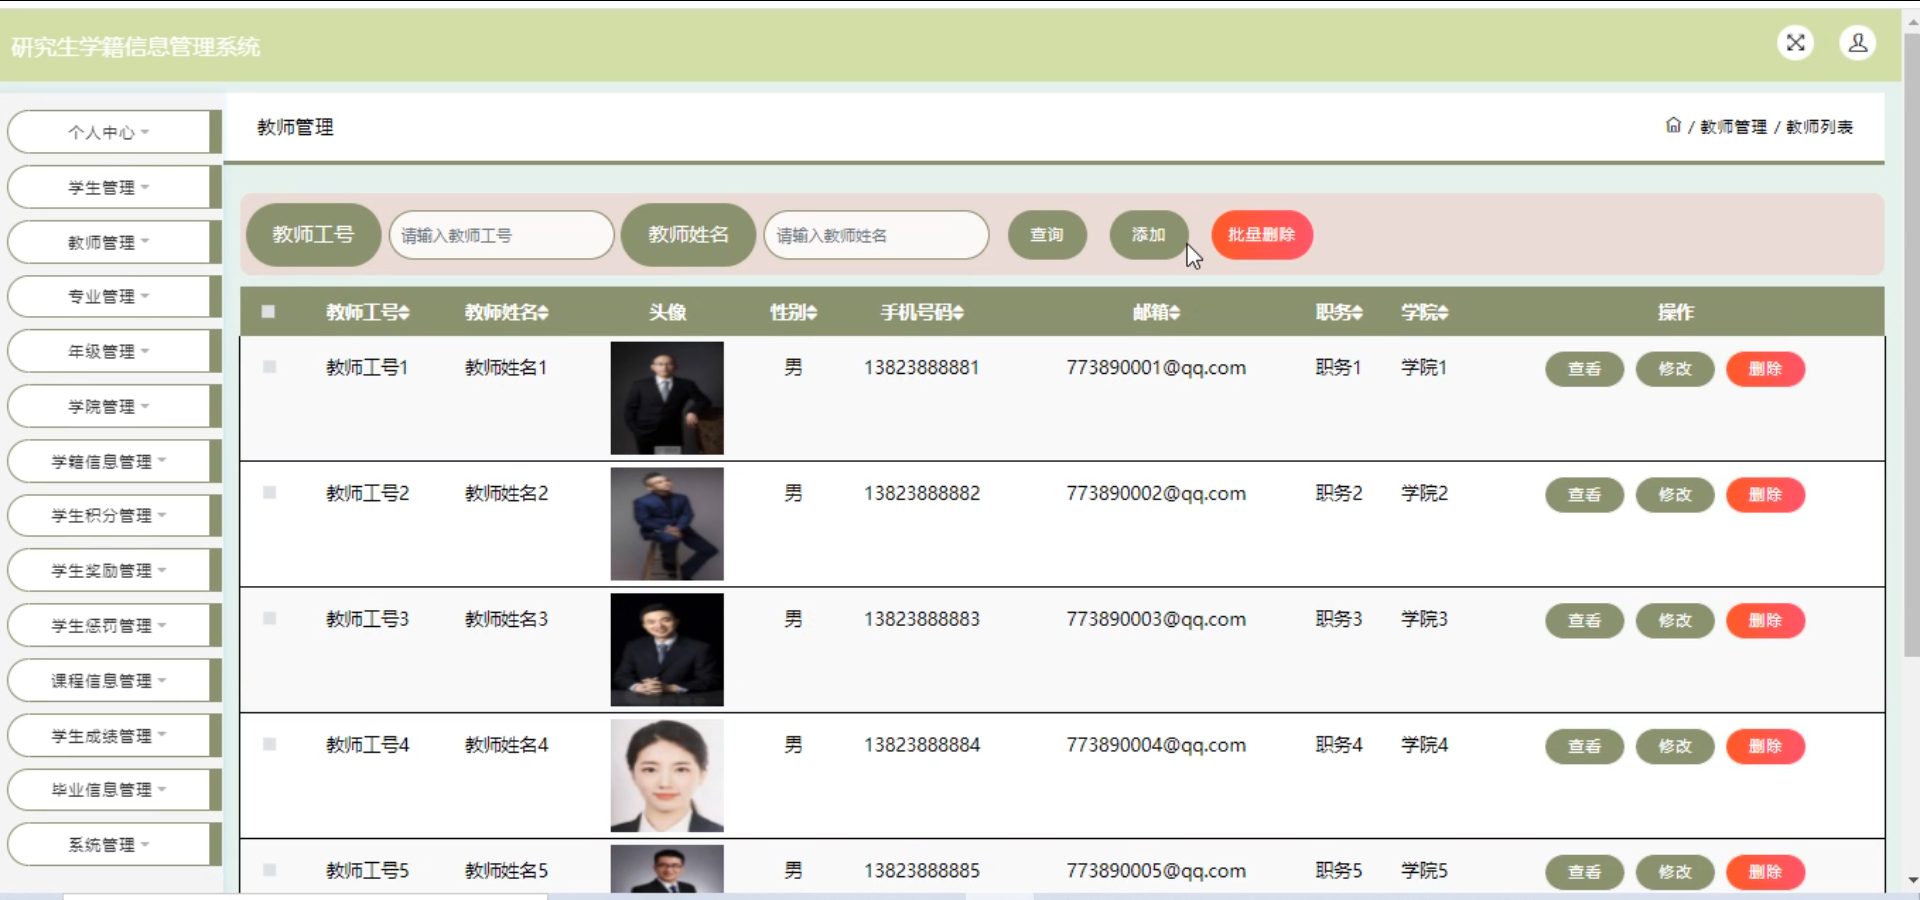Image resolution: width=1920 pixels, height=900 pixels.
Task: Click the 添加 add button
Action: (1148, 235)
